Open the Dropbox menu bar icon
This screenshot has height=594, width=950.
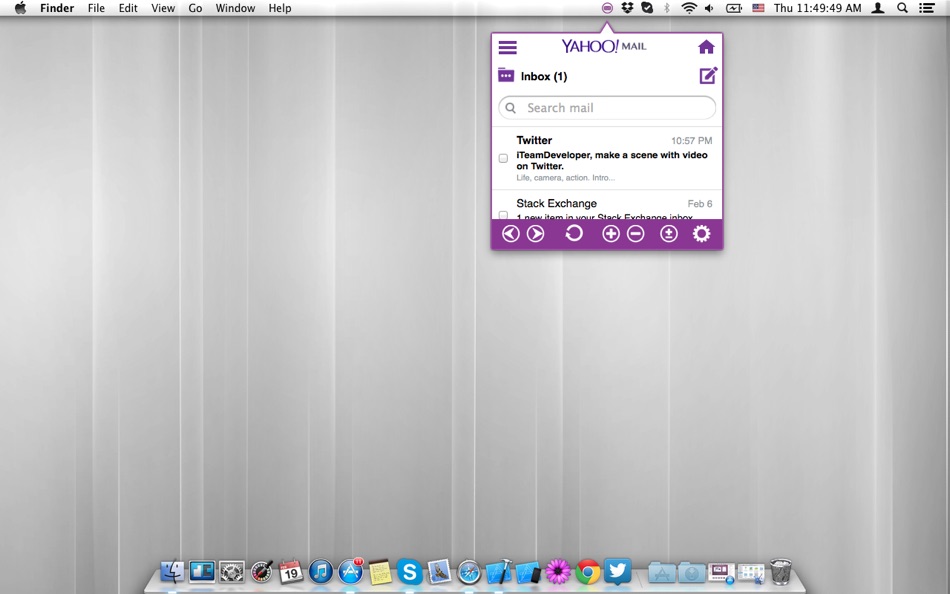627,8
